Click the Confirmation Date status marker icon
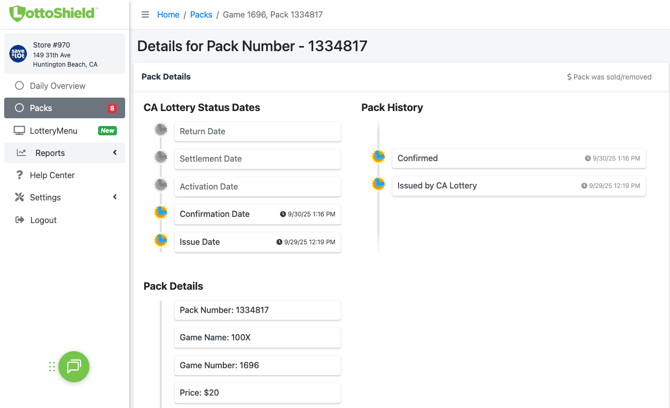 (161, 213)
